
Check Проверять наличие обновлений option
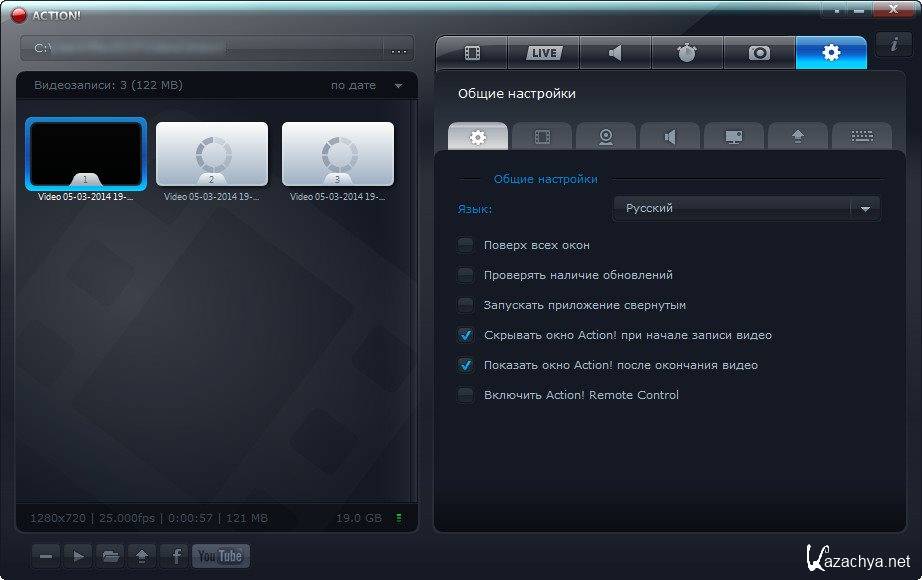[x=465, y=275]
